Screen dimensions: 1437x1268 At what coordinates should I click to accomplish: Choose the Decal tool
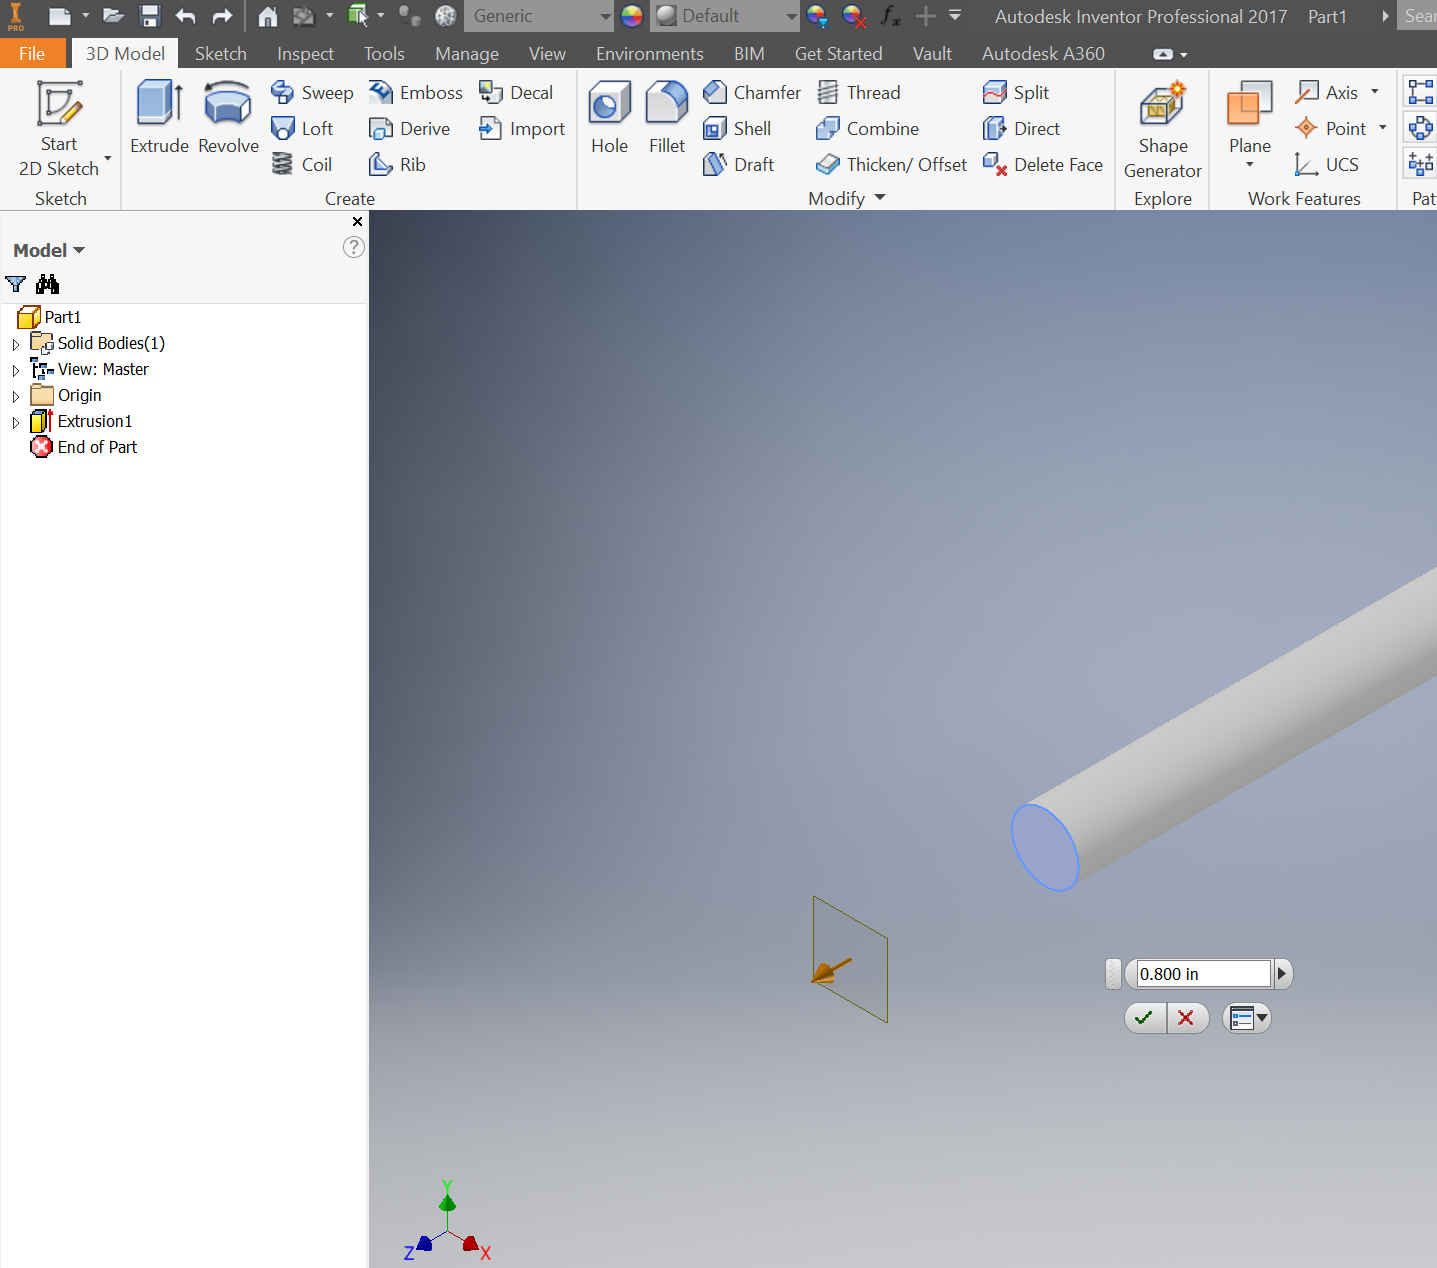(x=516, y=93)
